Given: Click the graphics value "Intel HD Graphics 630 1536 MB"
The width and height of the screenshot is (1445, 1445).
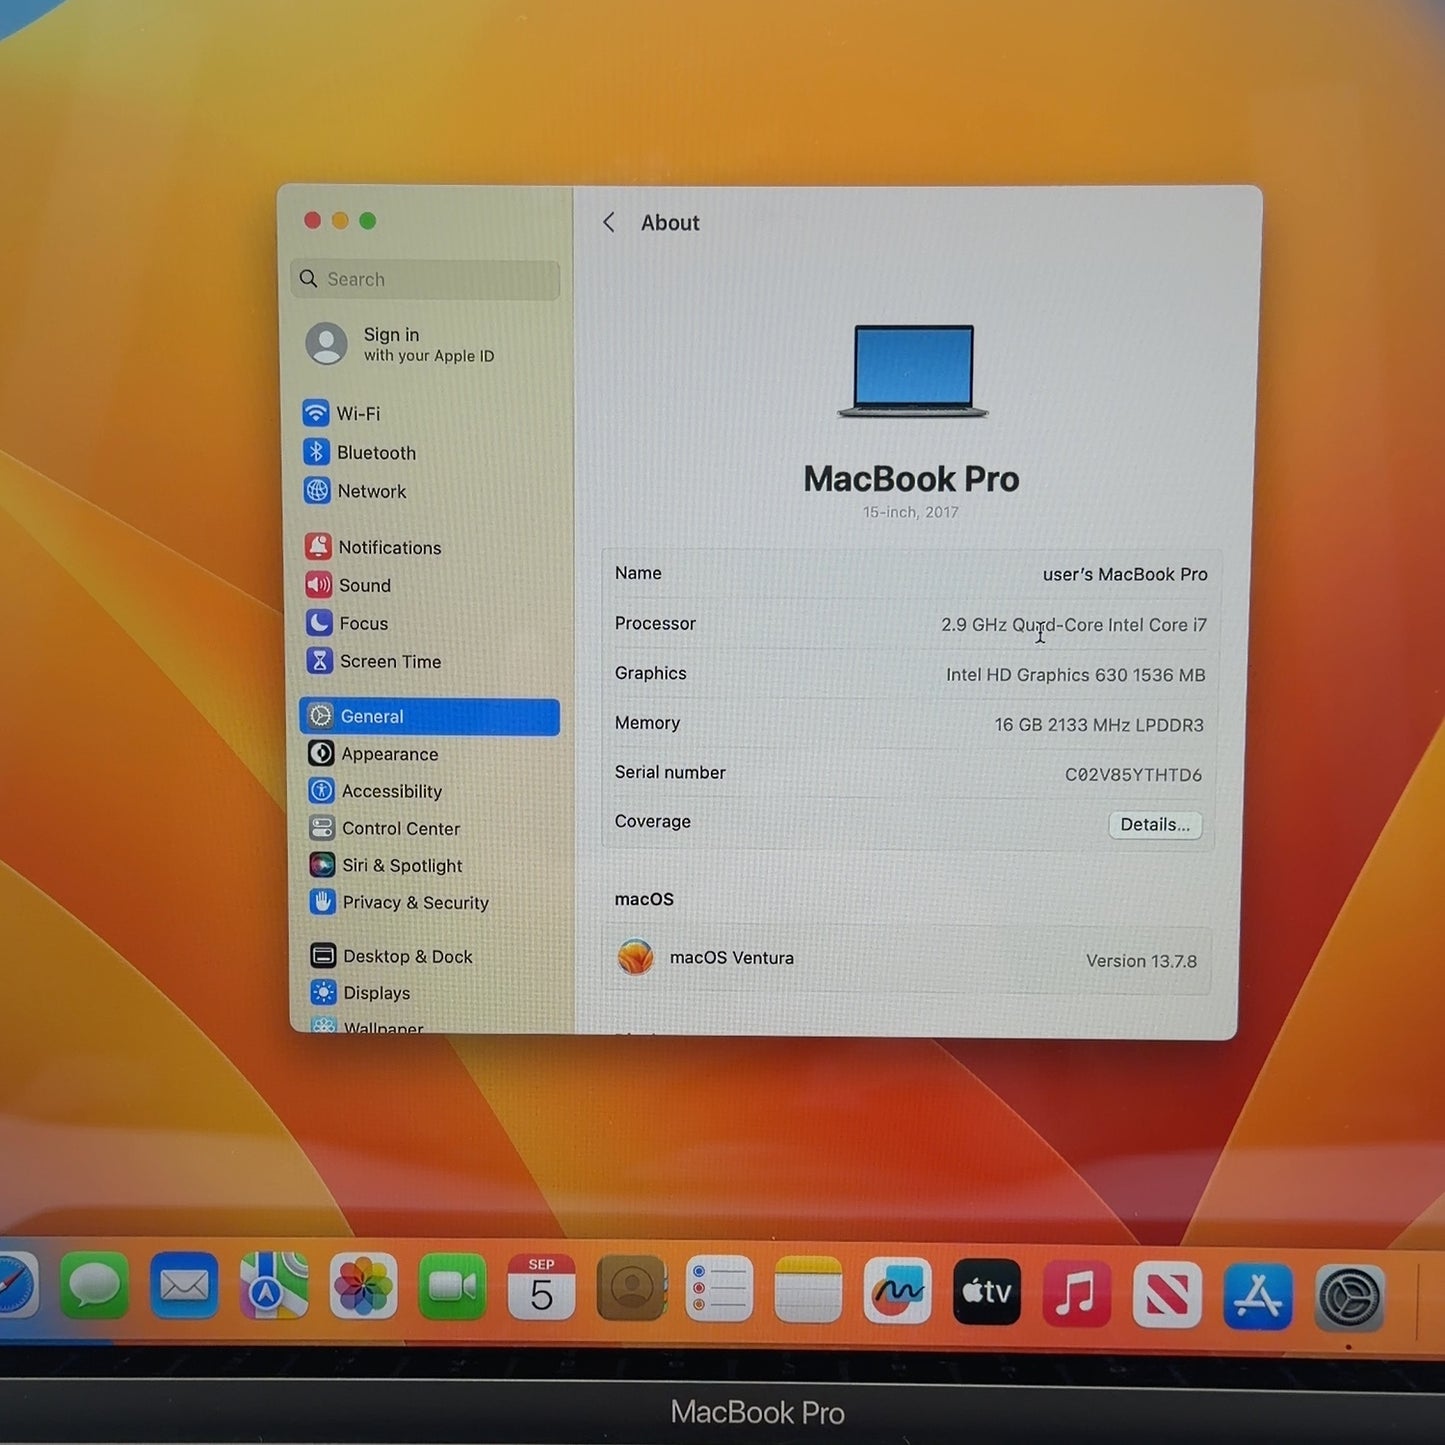Looking at the screenshot, I should (x=1076, y=675).
